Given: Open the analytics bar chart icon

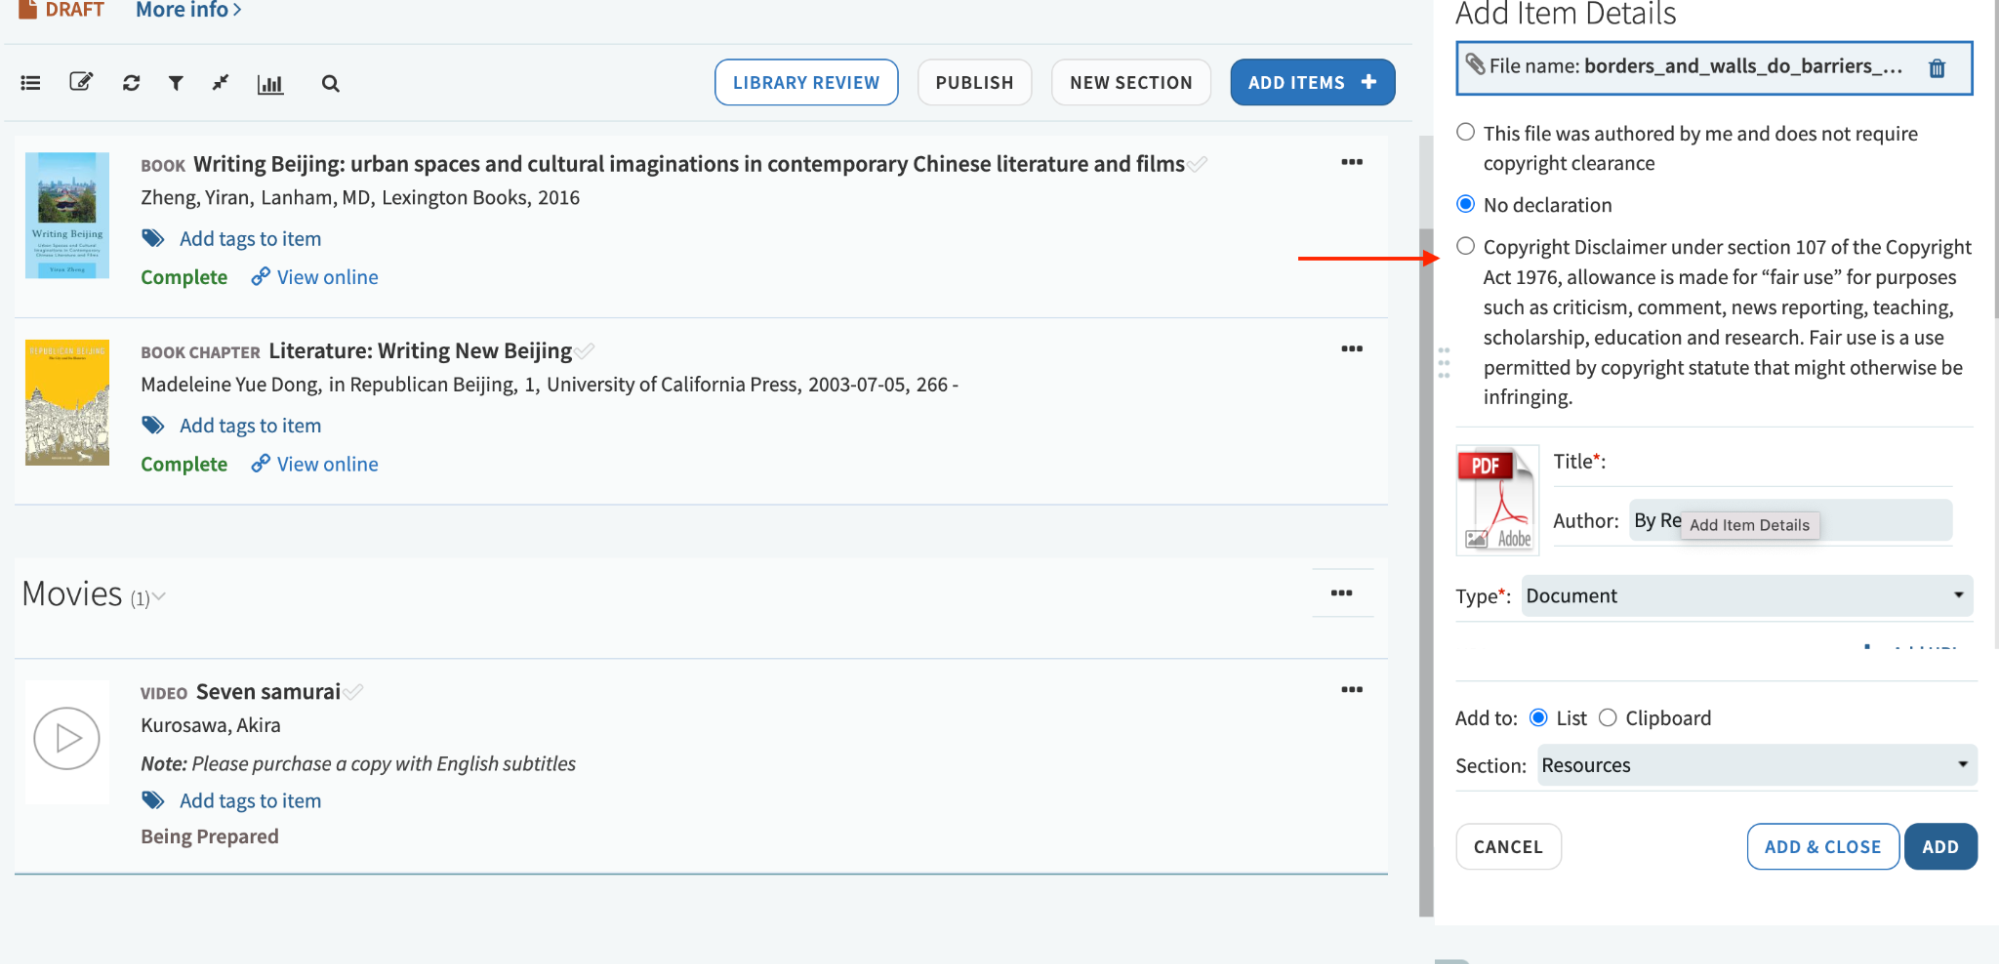Looking at the screenshot, I should click(270, 83).
